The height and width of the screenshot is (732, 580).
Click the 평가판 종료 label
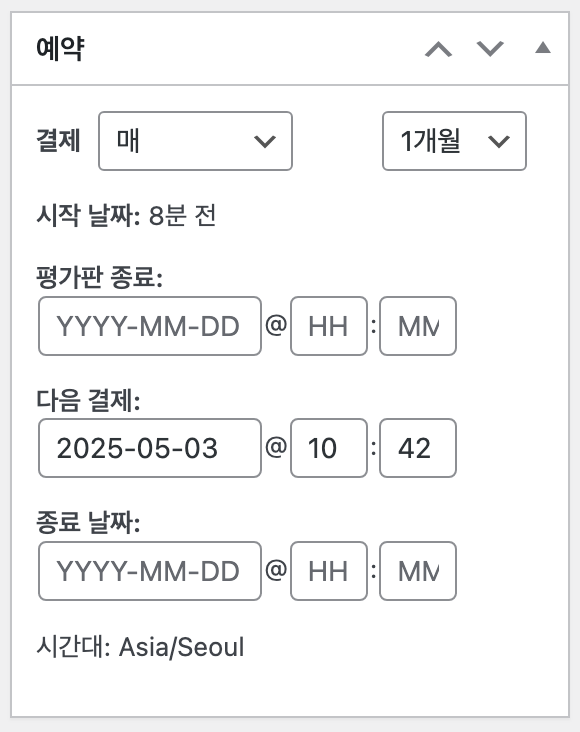coord(99,277)
